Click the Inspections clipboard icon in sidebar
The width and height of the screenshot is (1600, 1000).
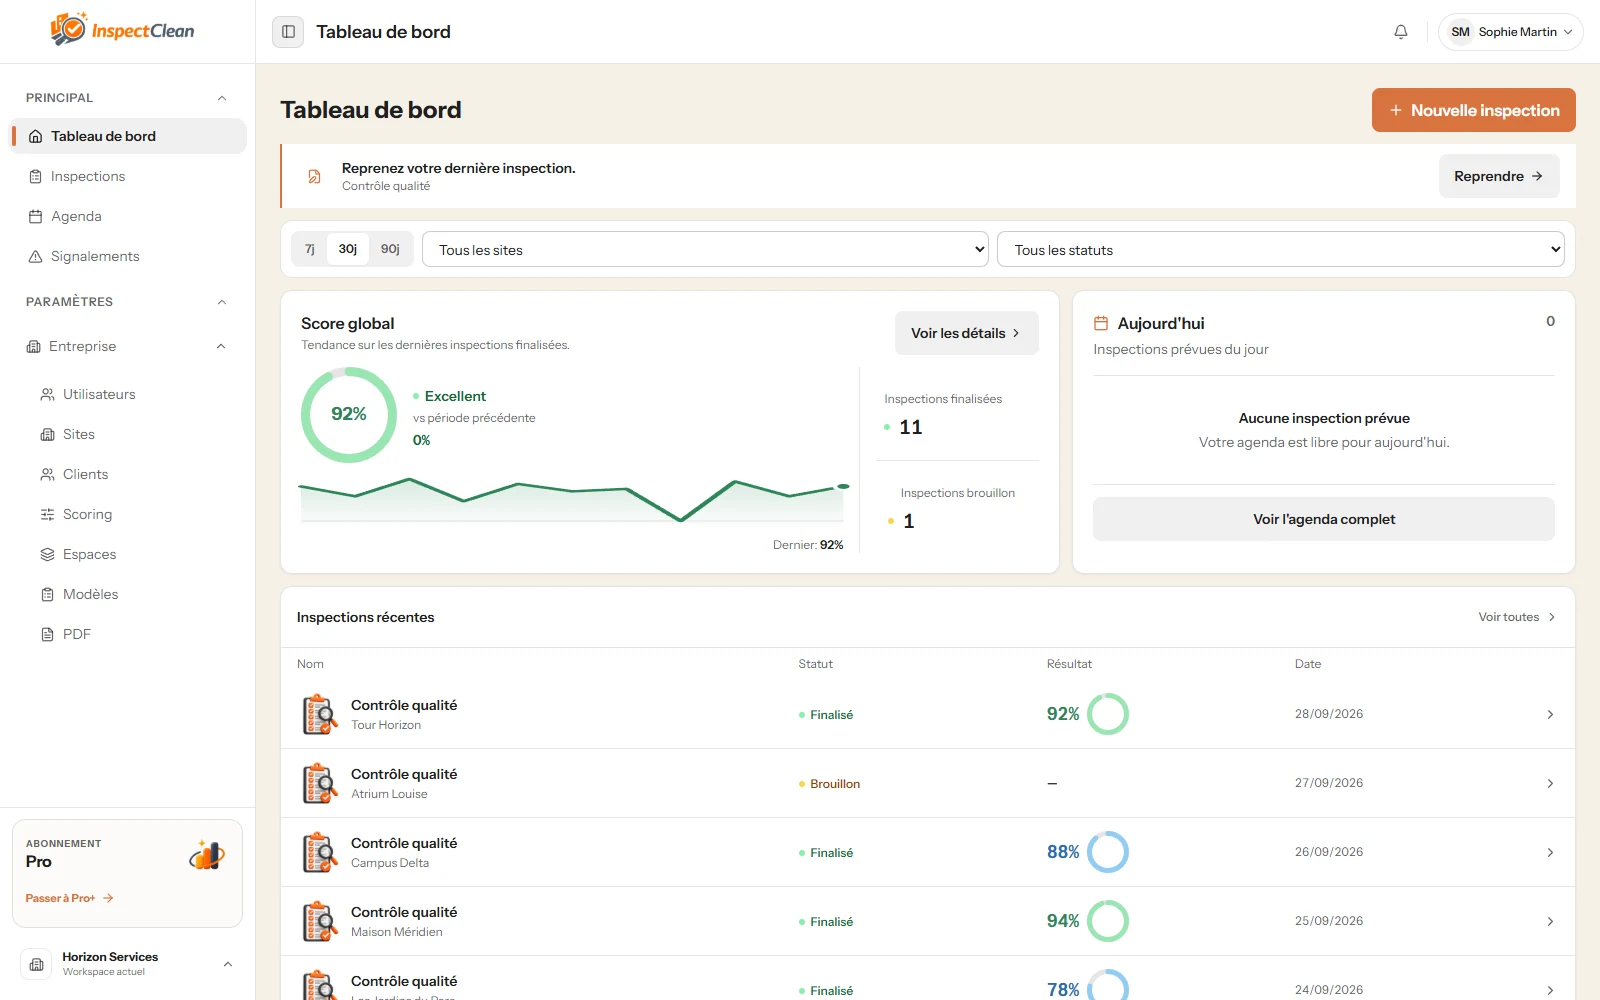(x=36, y=176)
